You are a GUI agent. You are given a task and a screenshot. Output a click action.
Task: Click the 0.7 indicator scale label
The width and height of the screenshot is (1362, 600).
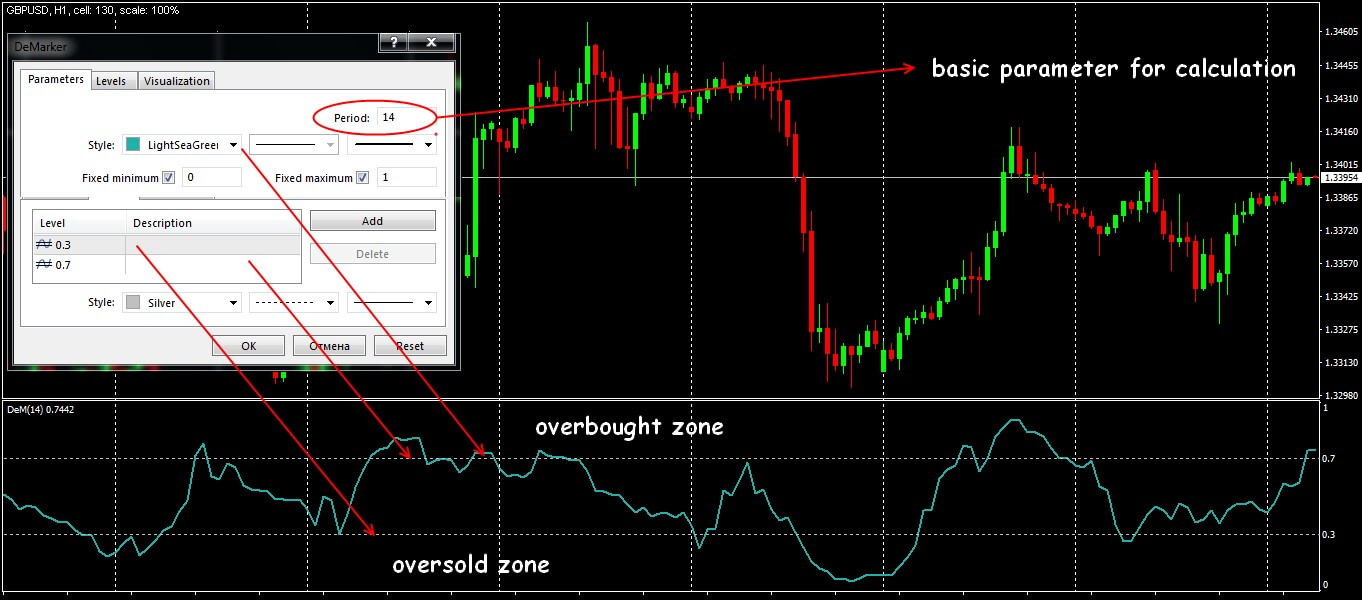pyautogui.click(x=1328, y=459)
